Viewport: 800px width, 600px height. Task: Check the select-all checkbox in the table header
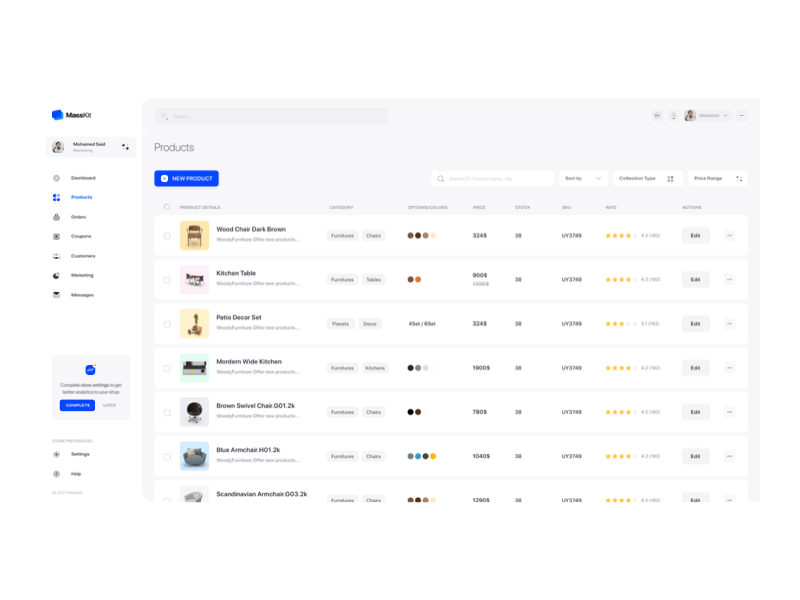[x=167, y=207]
